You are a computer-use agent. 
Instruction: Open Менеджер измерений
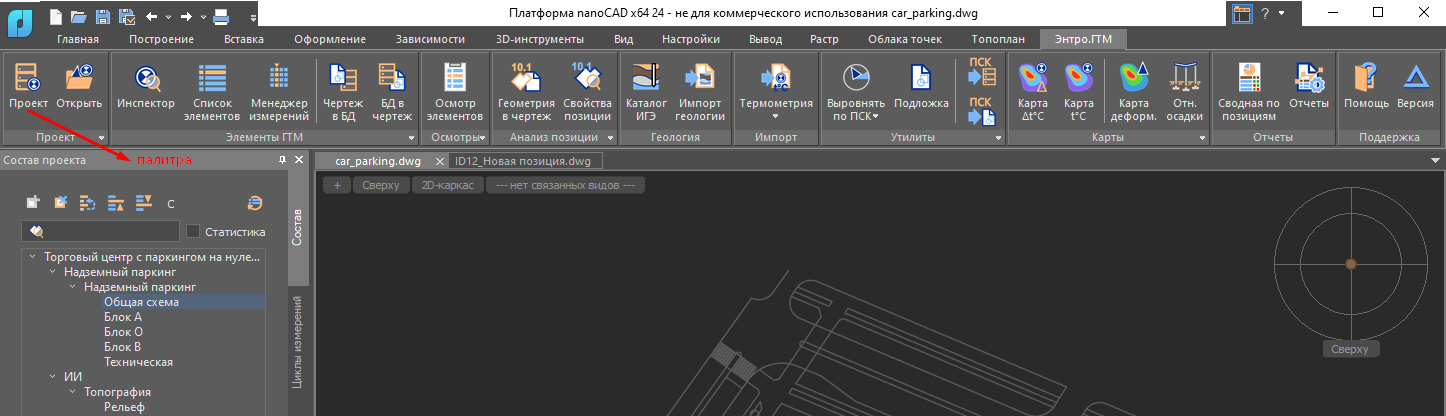[279, 87]
